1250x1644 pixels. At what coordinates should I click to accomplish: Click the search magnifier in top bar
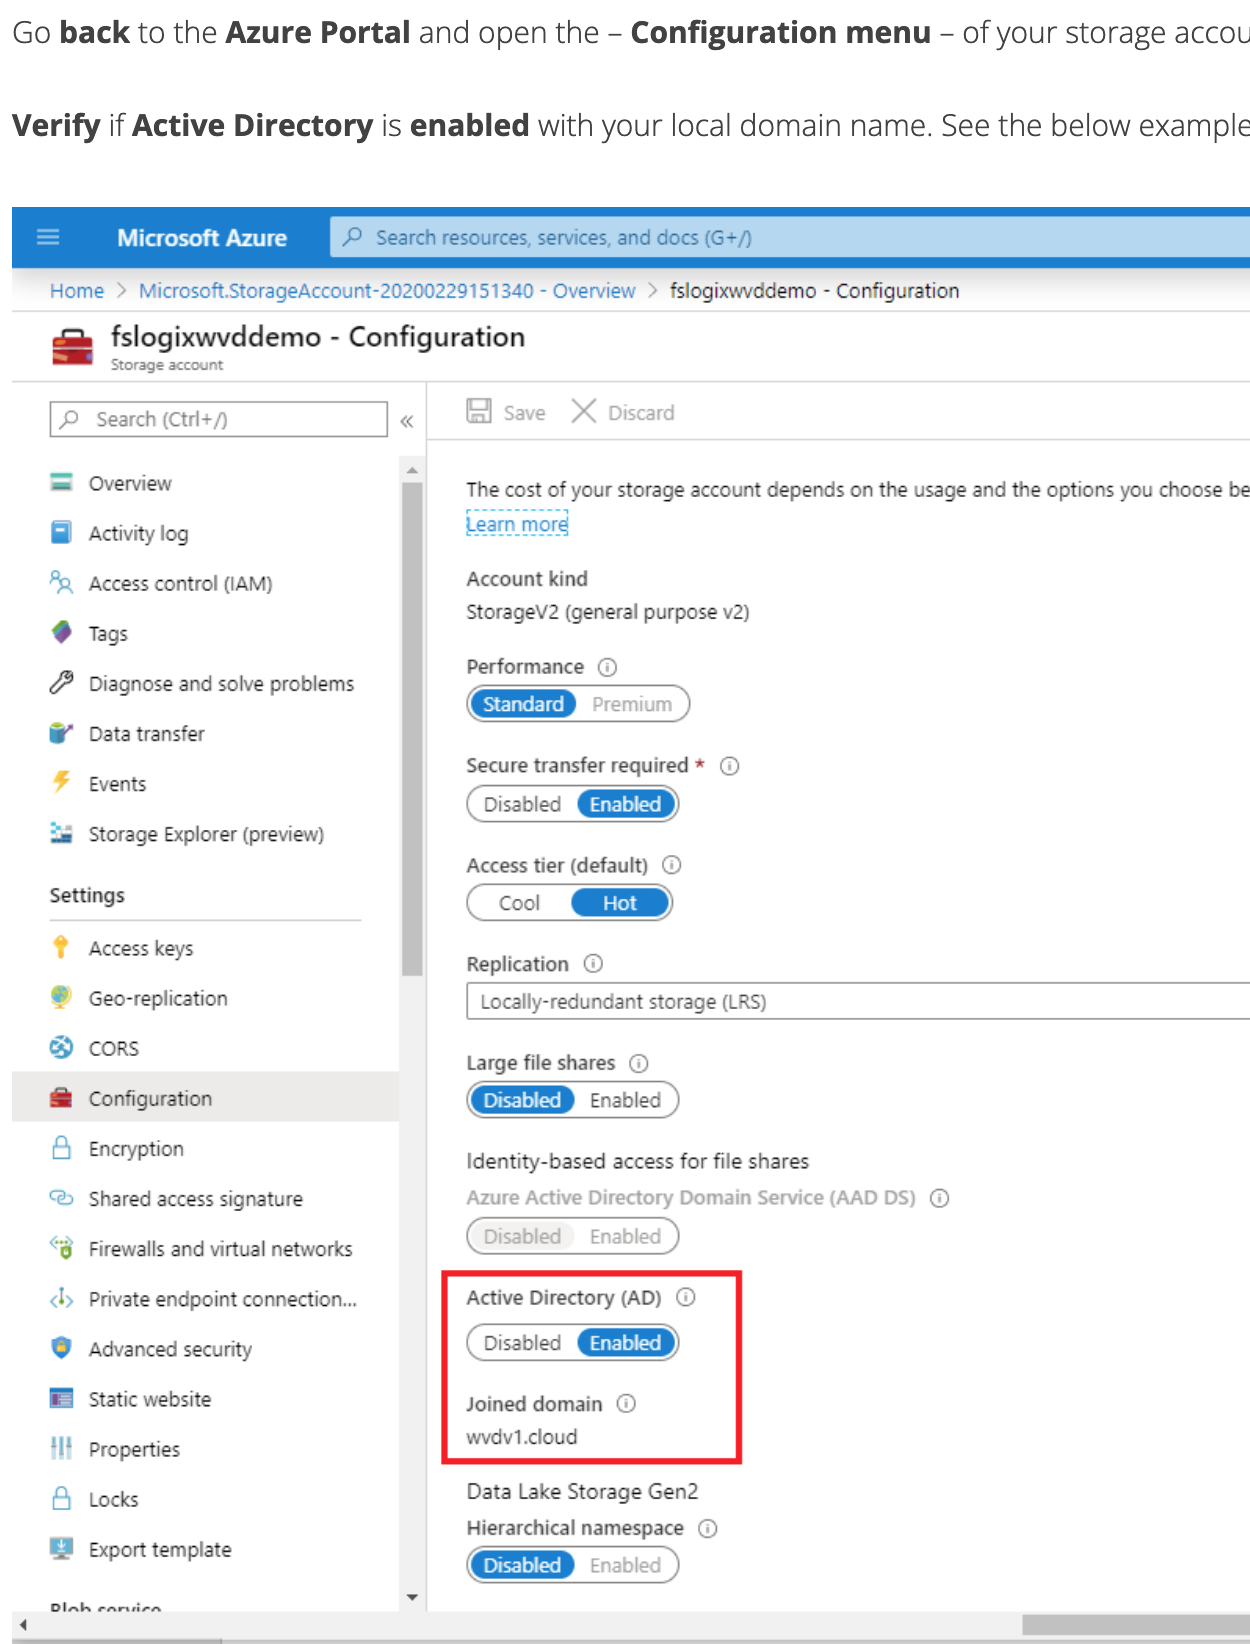coord(352,237)
